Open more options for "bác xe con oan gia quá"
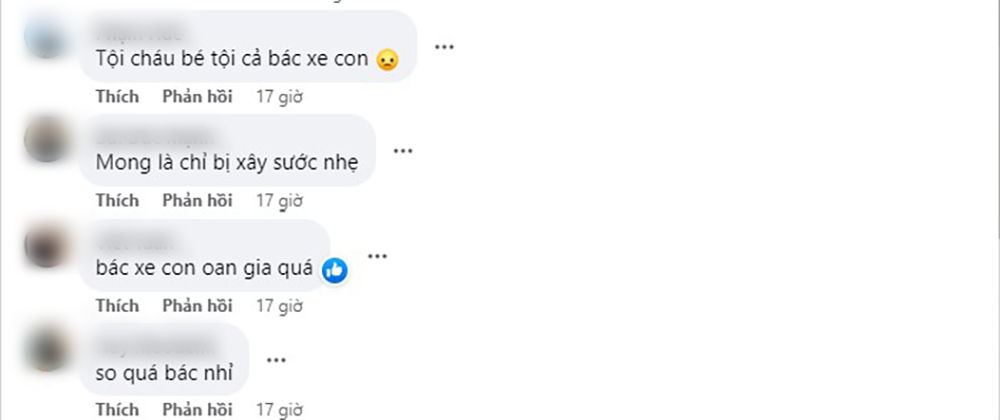1000x420 pixels. click(x=377, y=256)
